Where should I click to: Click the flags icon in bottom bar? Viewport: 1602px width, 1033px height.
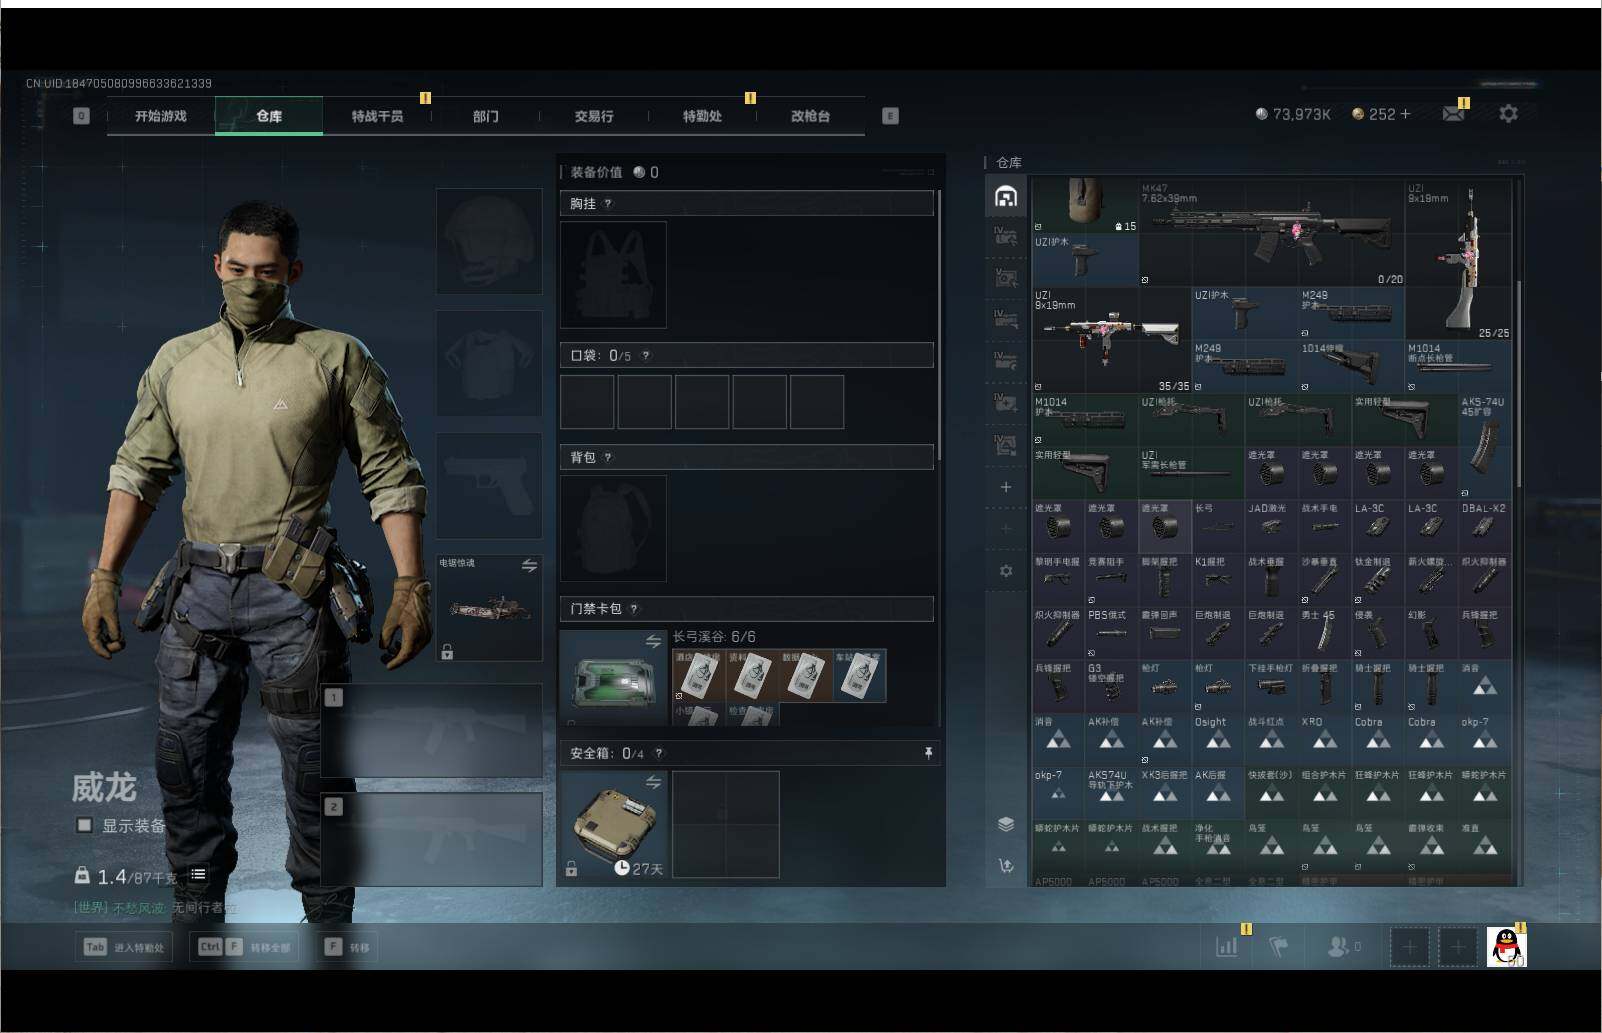pyautogui.click(x=1279, y=946)
